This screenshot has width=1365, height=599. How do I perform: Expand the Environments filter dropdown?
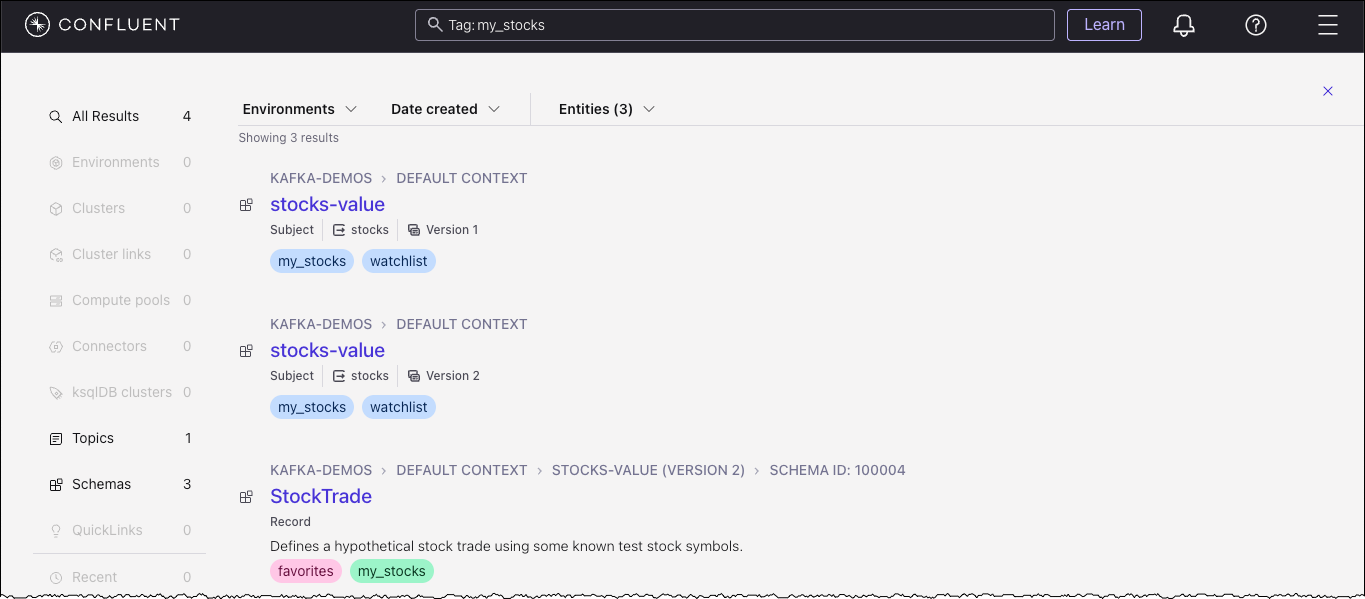(x=300, y=108)
